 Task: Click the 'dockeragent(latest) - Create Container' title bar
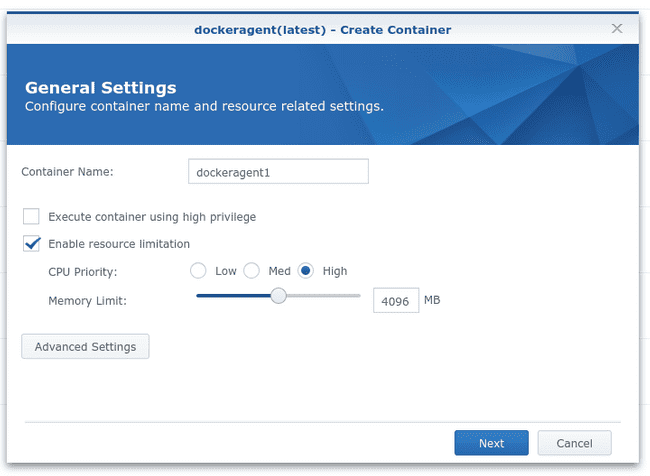point(323,30)
